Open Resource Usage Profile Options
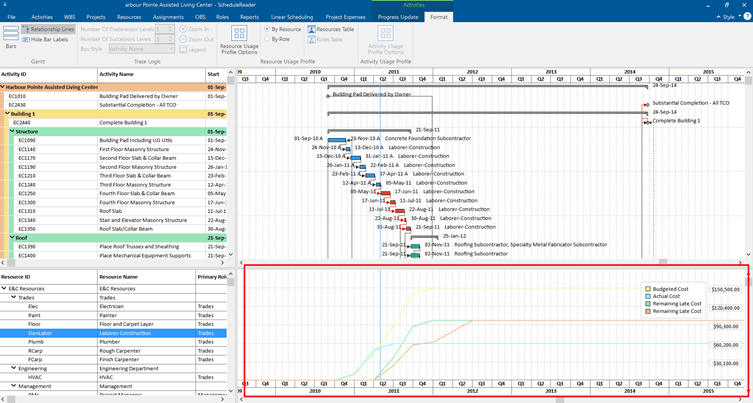The height and width of the screenshot is (403, 753). [239, 40]
